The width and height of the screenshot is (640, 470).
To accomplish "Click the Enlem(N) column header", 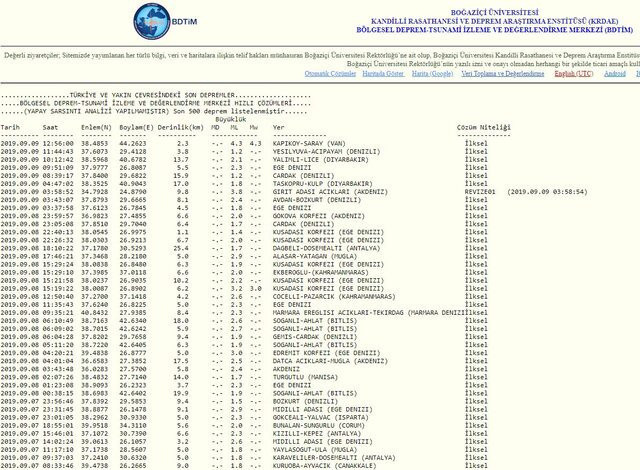I will tap(96, 127).
